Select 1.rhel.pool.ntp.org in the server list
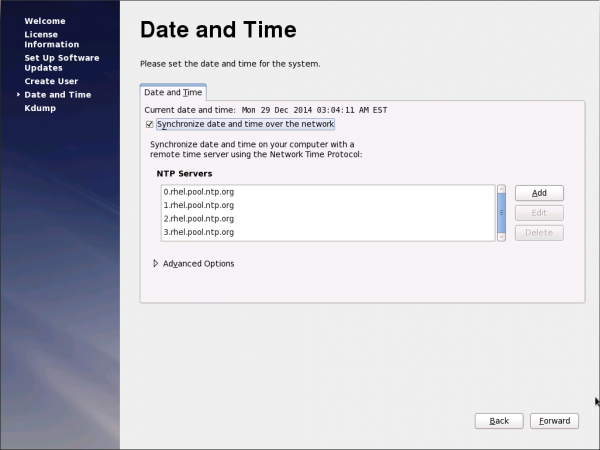The image size is (600, 450). point(198,205)
